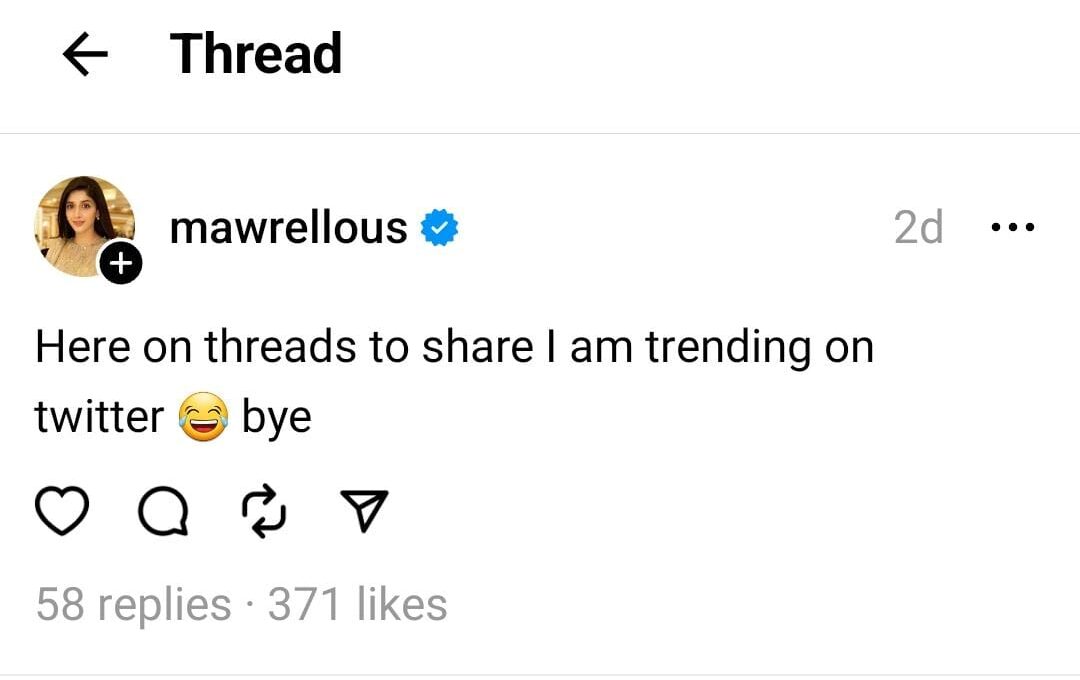Click the blue verified badge
Image resolution: width=1080 pixels, height=680 pixels.
click(x=439, y=228)
